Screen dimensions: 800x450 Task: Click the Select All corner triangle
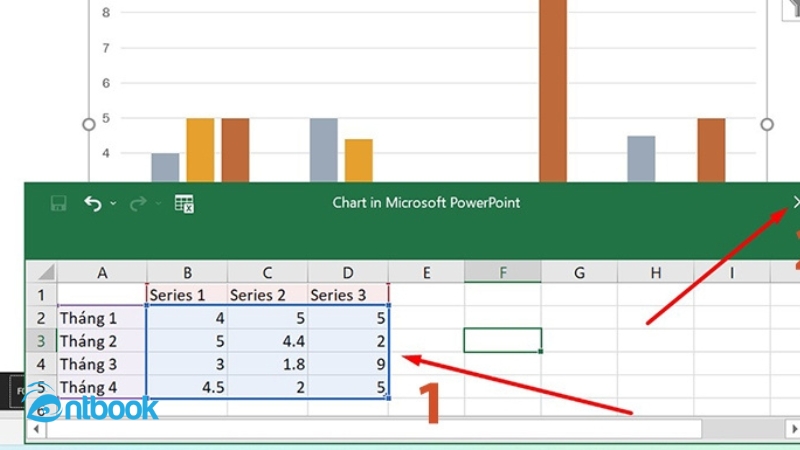[41, 272]
